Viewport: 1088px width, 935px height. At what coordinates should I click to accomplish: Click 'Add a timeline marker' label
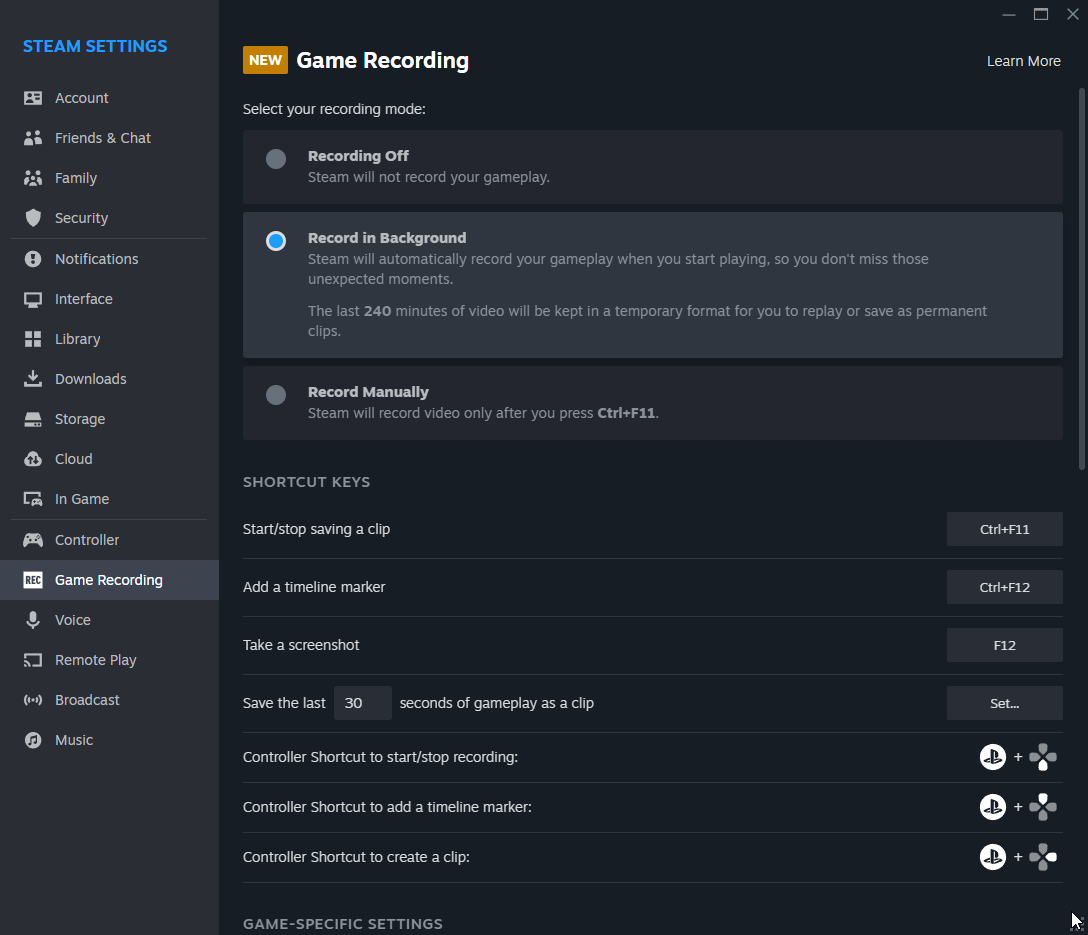point(314,587)
